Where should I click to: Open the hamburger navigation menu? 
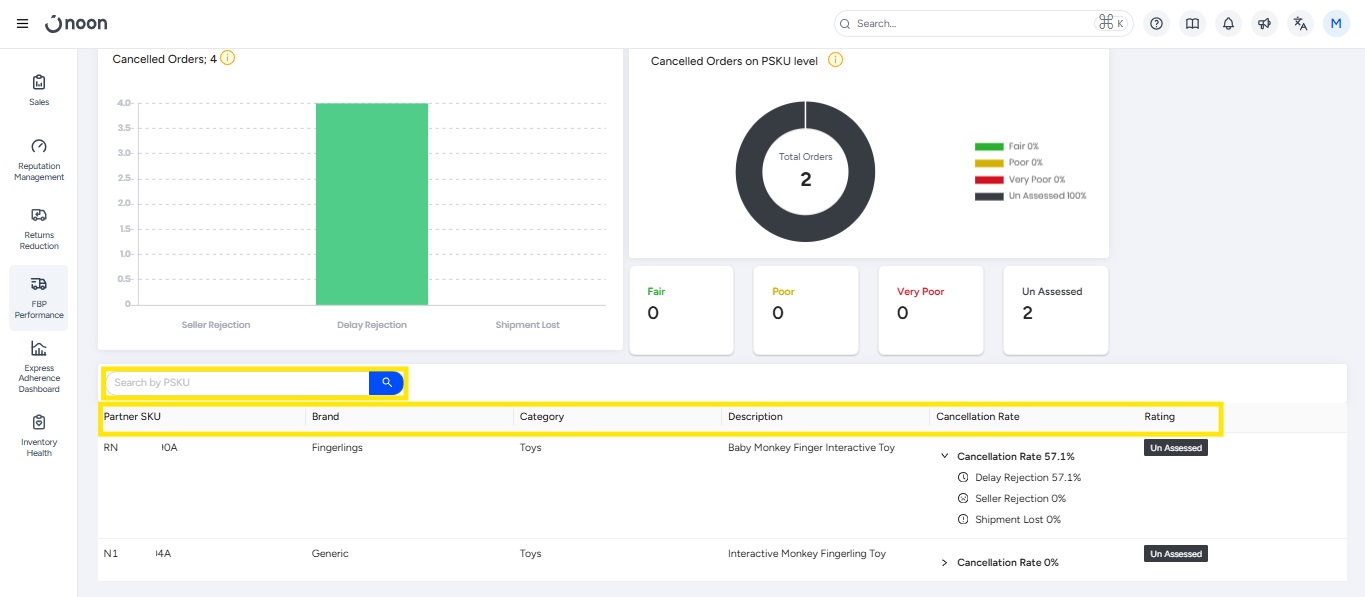[x=22, y=23]
